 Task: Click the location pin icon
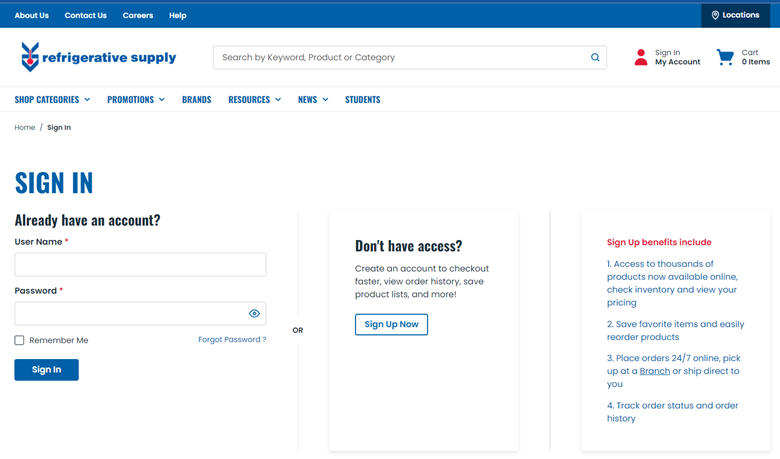715,15
